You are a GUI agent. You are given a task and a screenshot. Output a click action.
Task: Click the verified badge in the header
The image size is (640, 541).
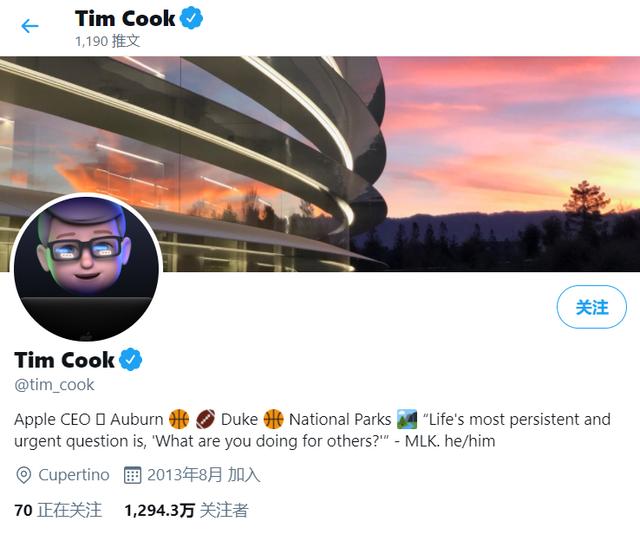click(x=192, y=18)
